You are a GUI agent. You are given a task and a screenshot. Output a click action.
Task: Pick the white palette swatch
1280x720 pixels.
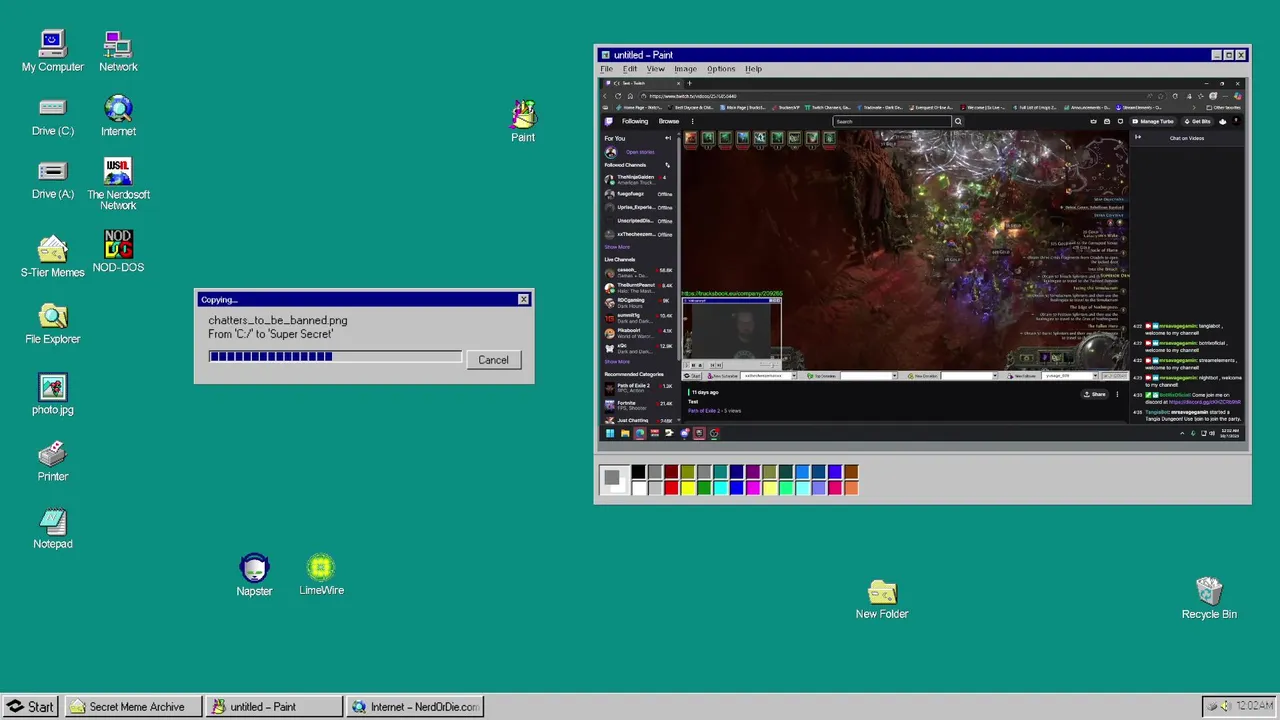tap(638, 488)
